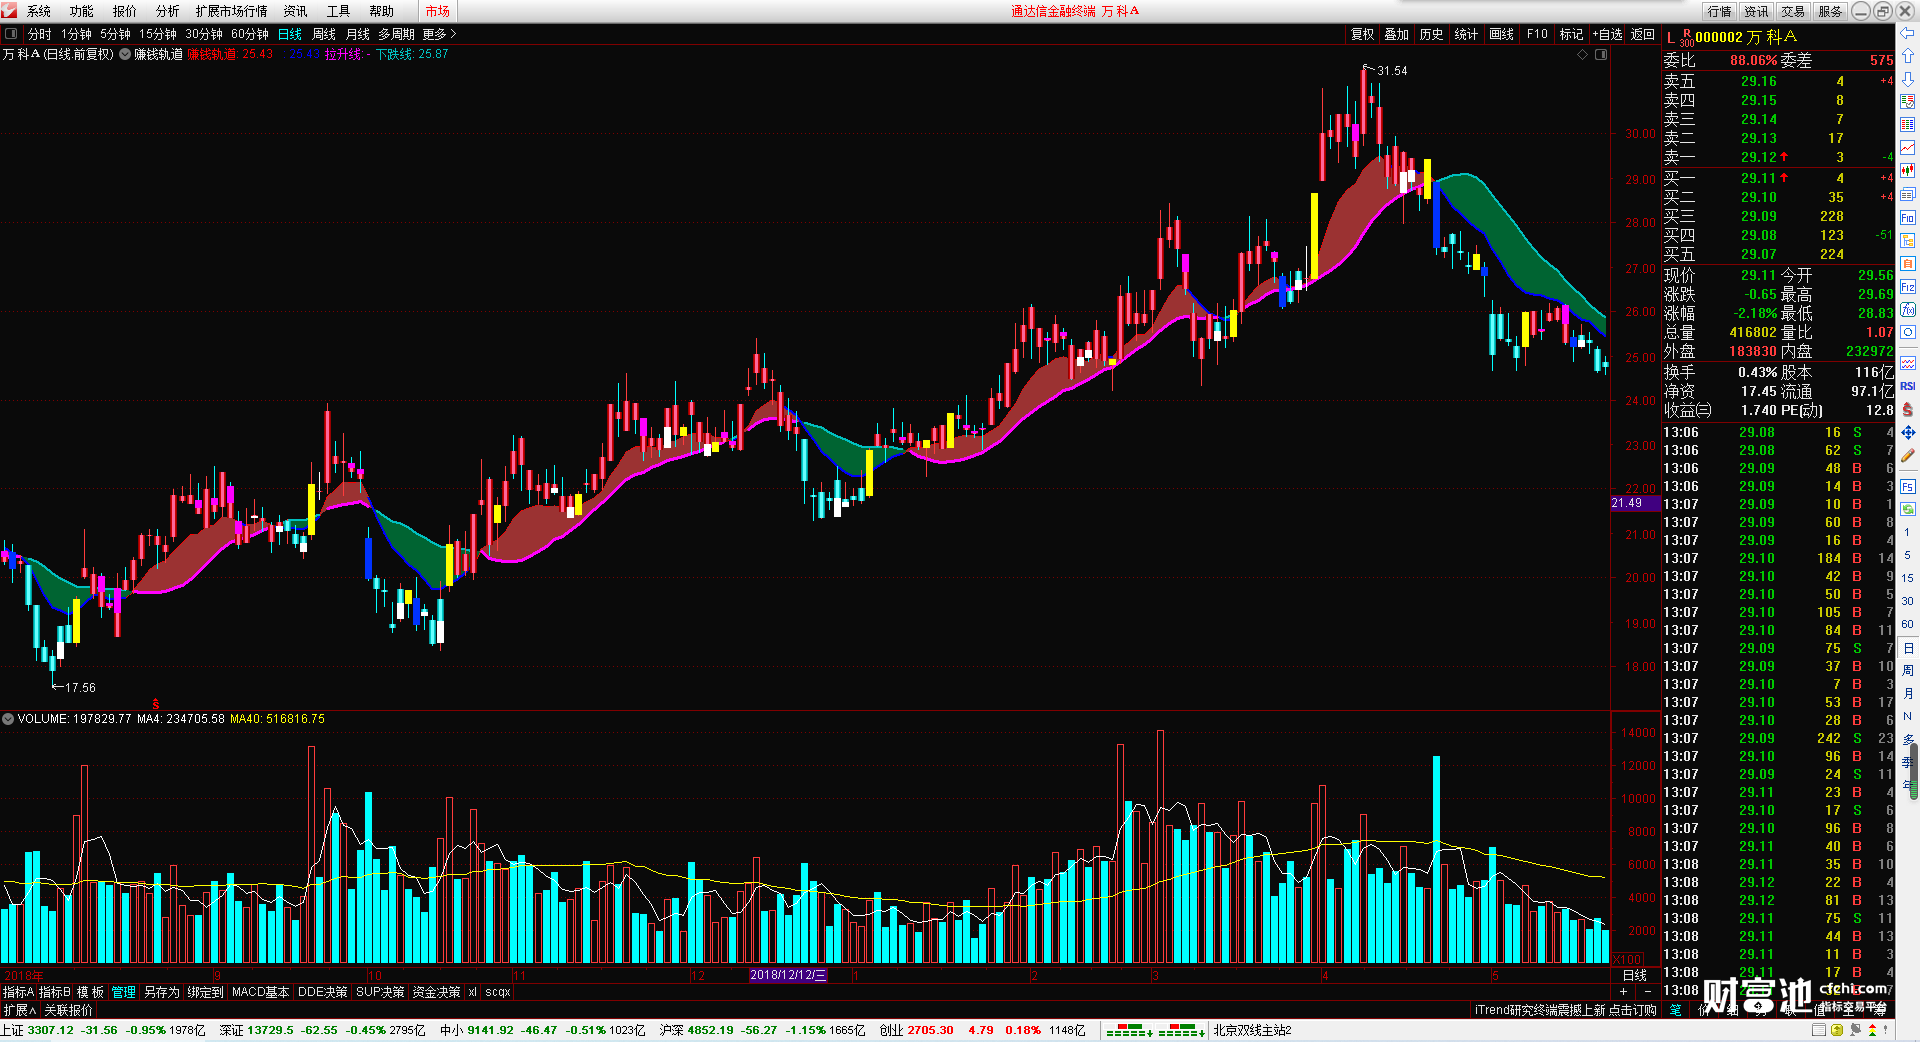1920x1042 pixels.
Task: Expand the VOLUME indicator dropdown
Action: click(8, 719)
